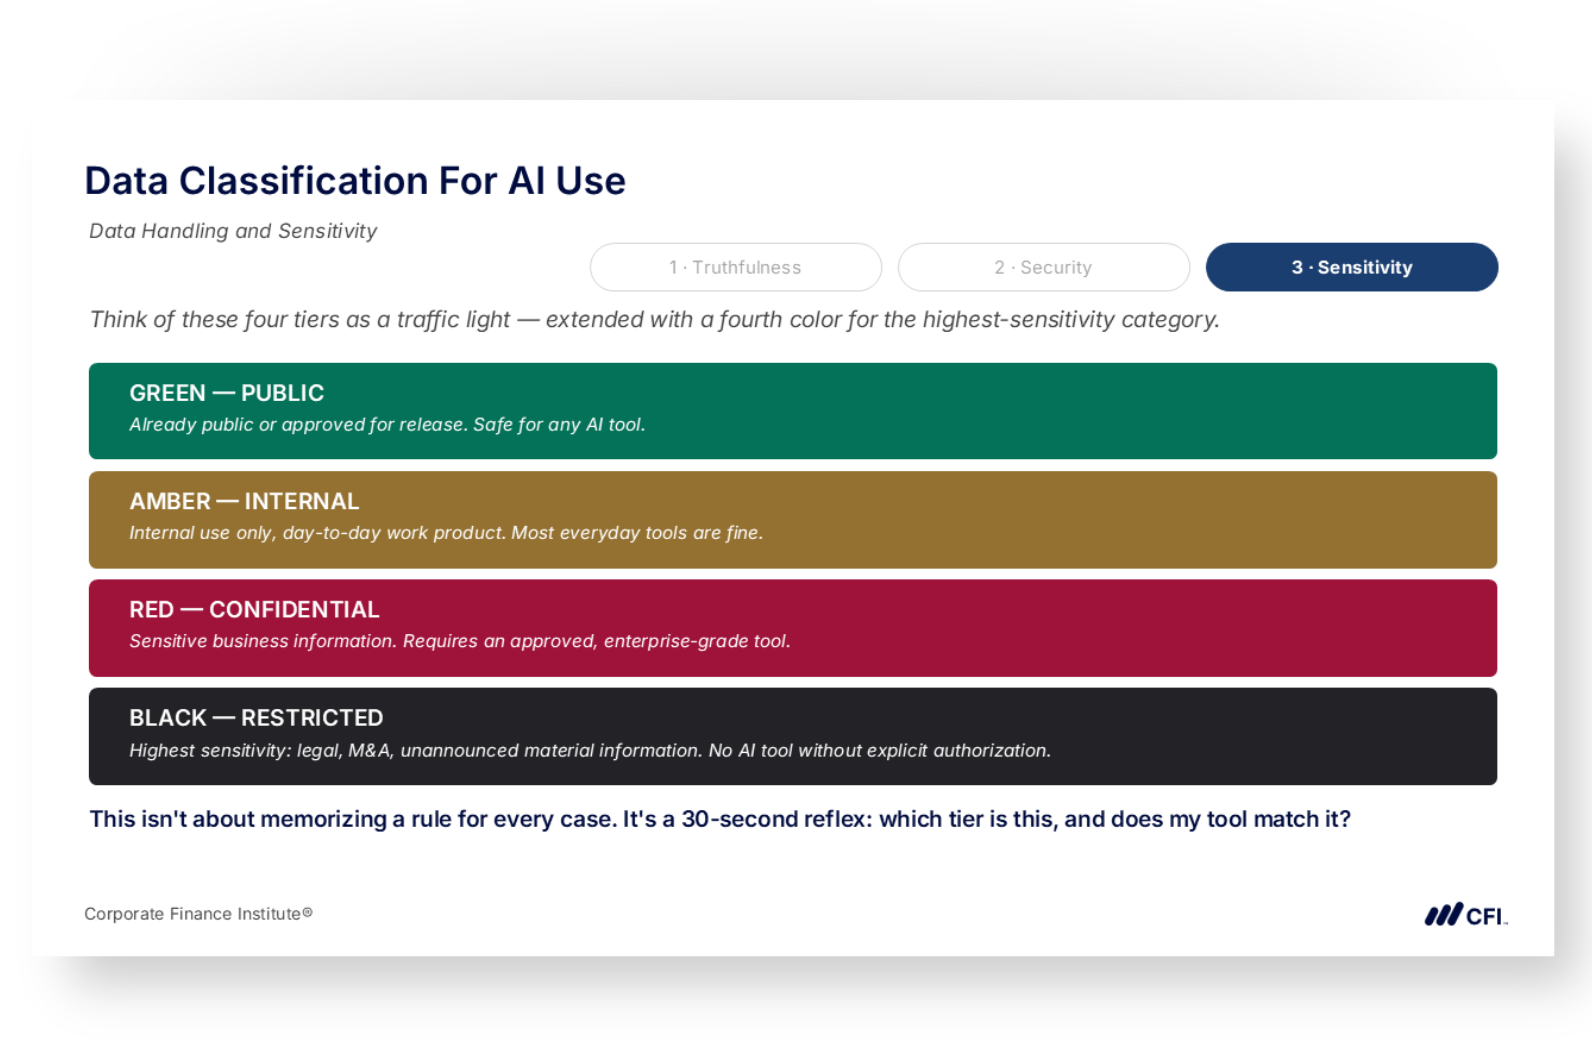This screenshot has height=1059, width=1592.
Task: Click the 'Data Handling and Sensitivity' subtitle
Action: point(233,231)
